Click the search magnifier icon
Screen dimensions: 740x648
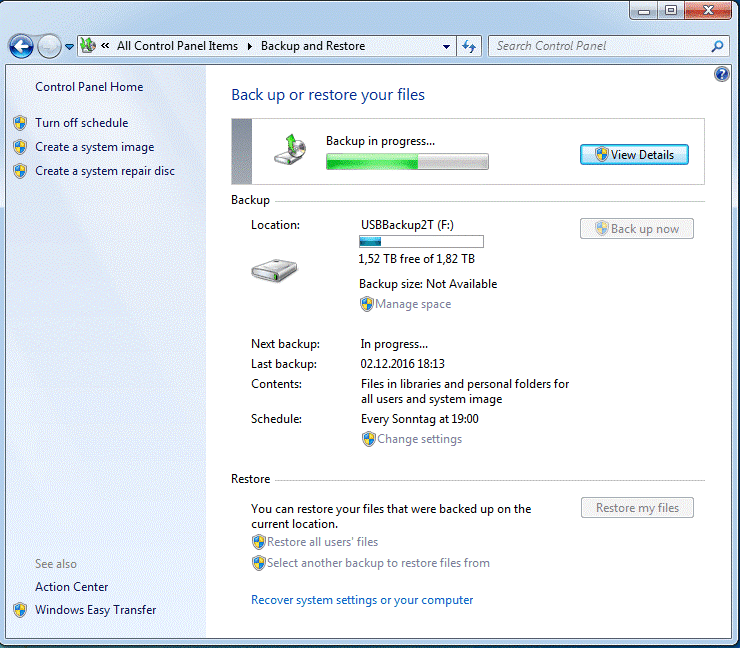717,46
